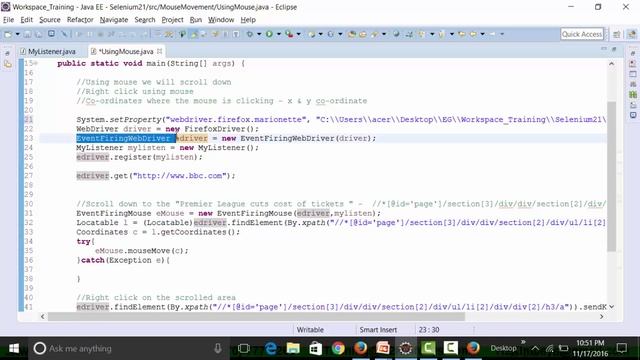Click the horizontal scrollbar thumb
Image resolution: width=640 pixels, height=360 pixels.
[256, 316]
